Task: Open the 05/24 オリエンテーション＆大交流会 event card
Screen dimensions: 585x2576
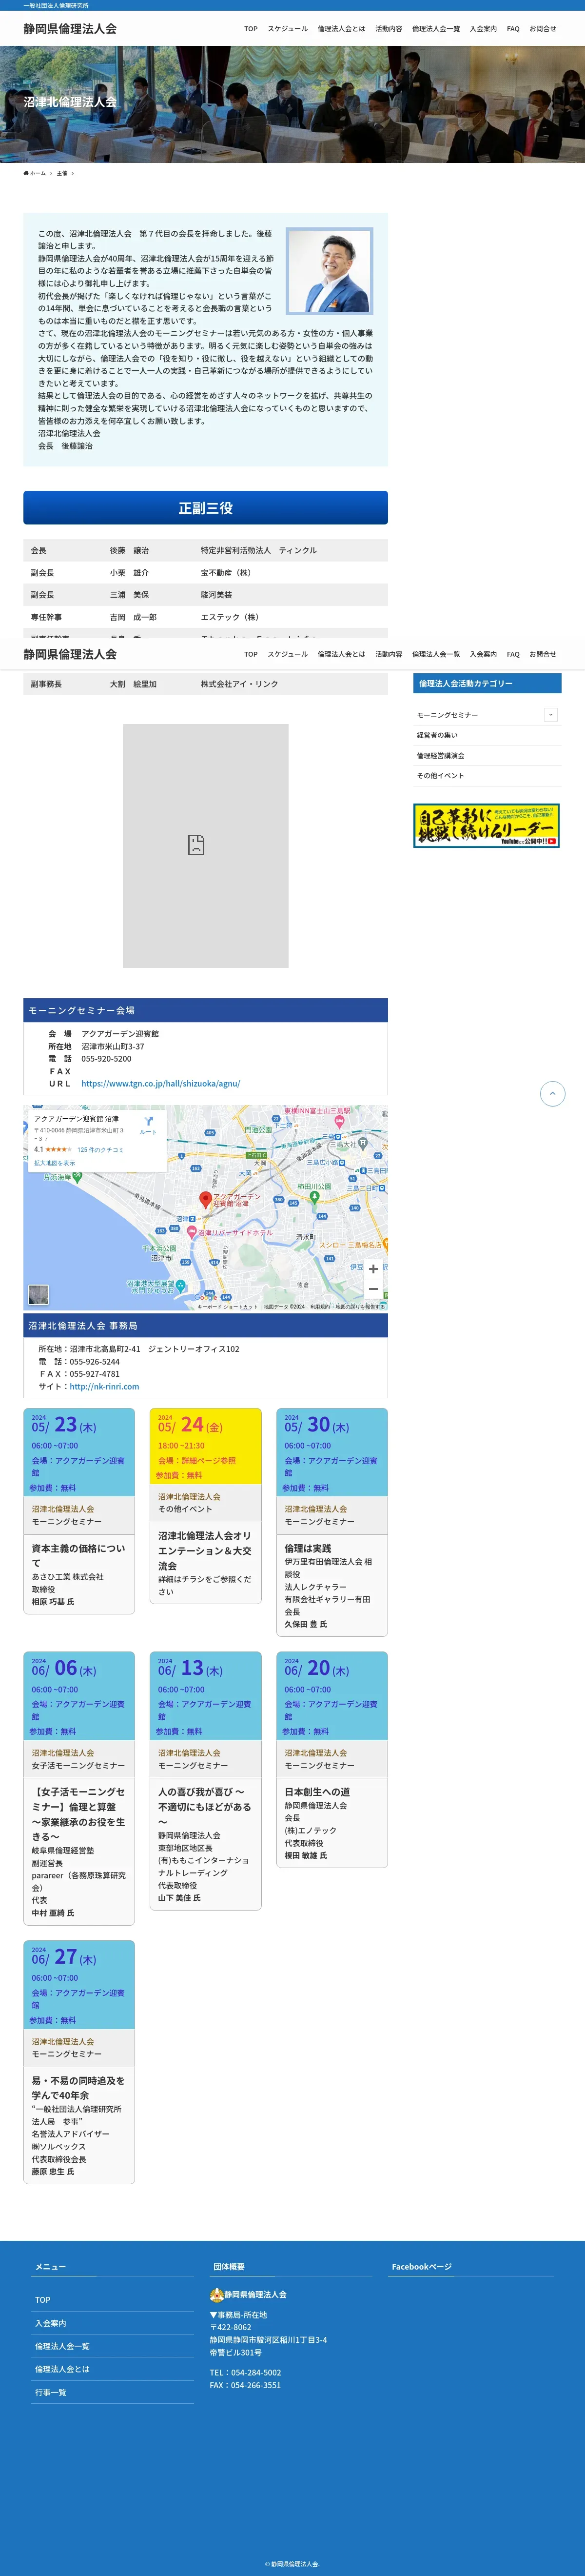Action: (x=205, y=1505)
